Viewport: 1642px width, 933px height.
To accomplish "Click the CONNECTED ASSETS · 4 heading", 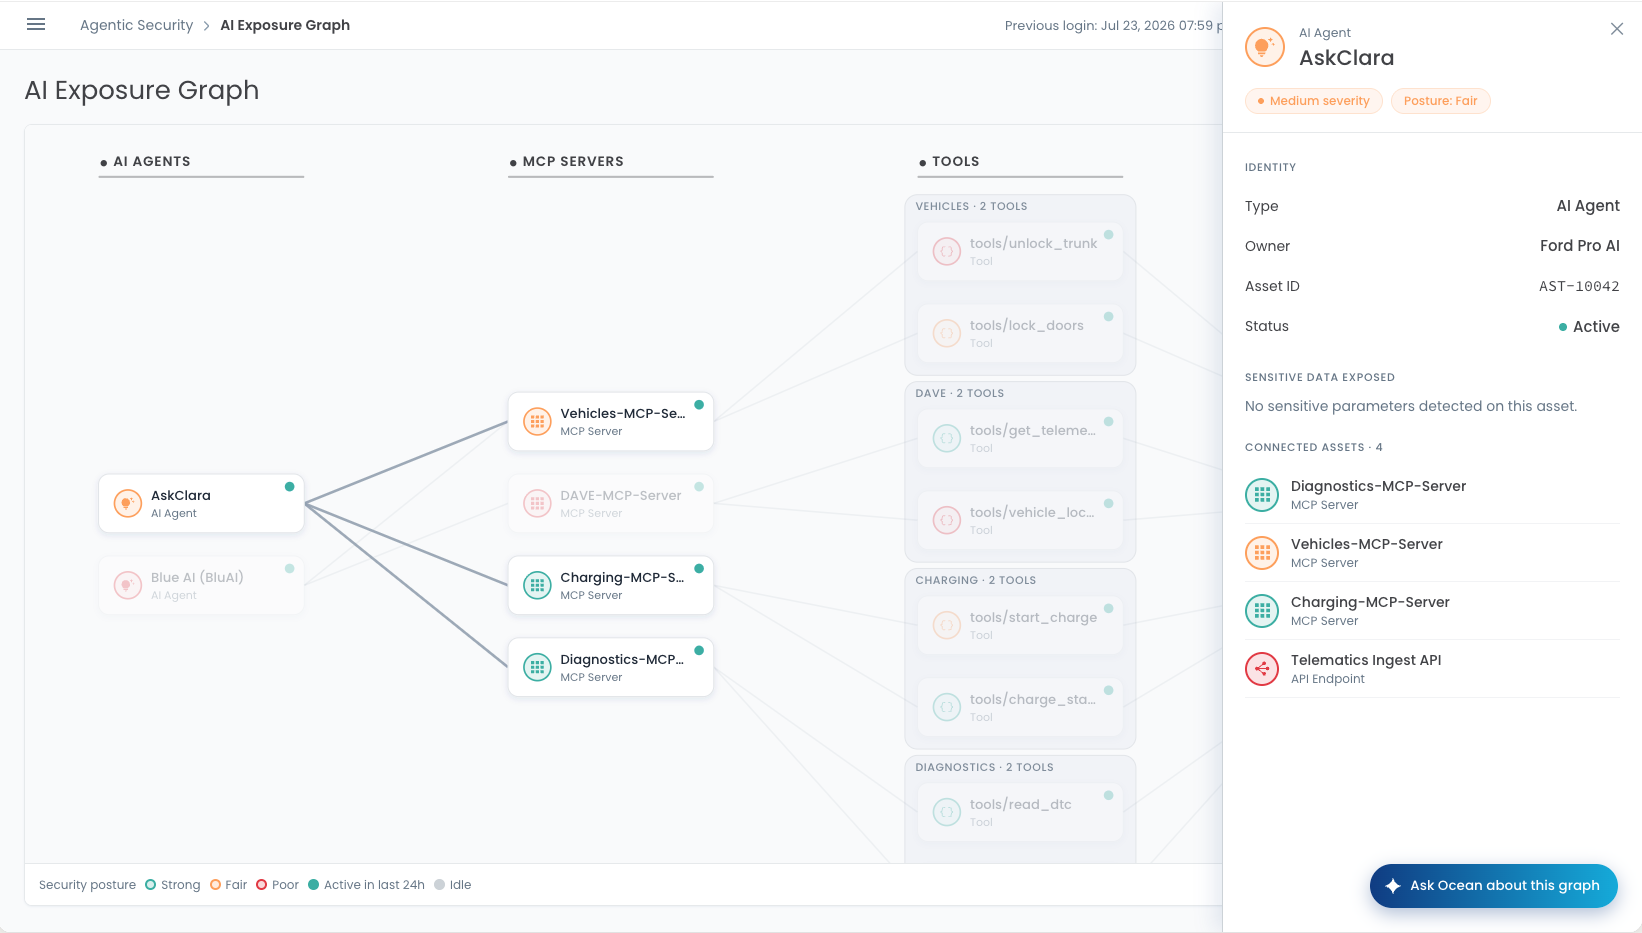I will [x=1313, y=447].
